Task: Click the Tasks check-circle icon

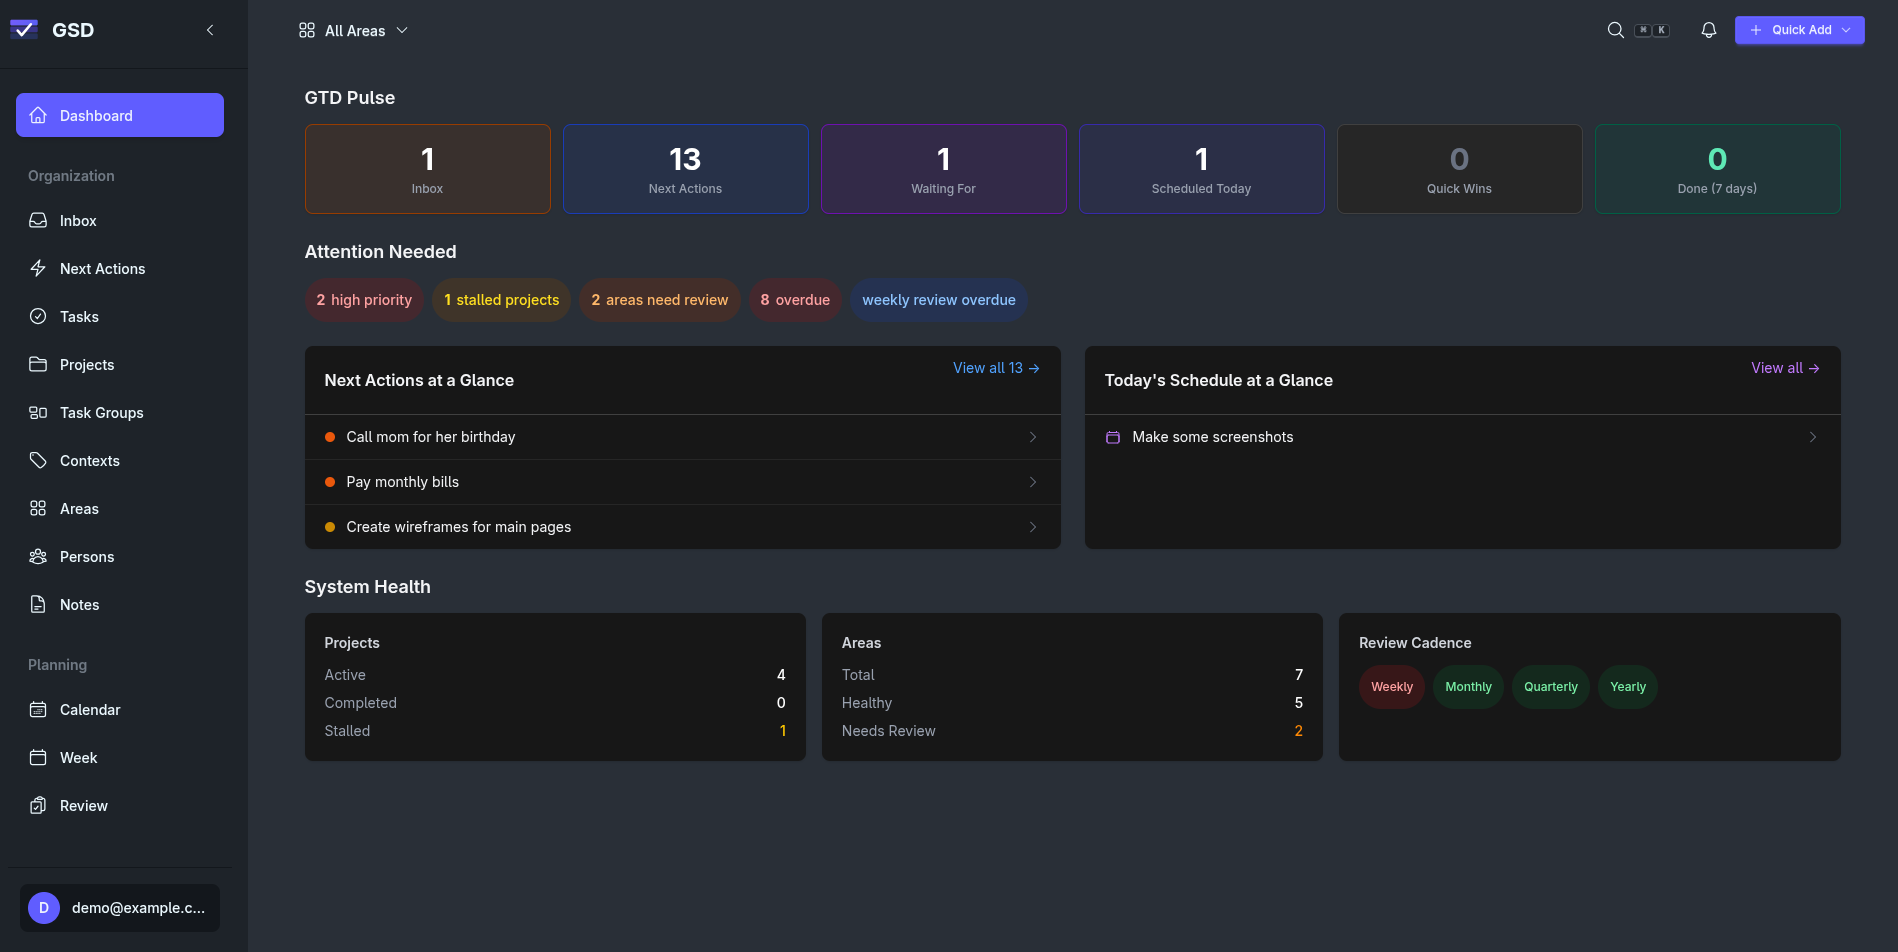Action: tap(38, 316)
